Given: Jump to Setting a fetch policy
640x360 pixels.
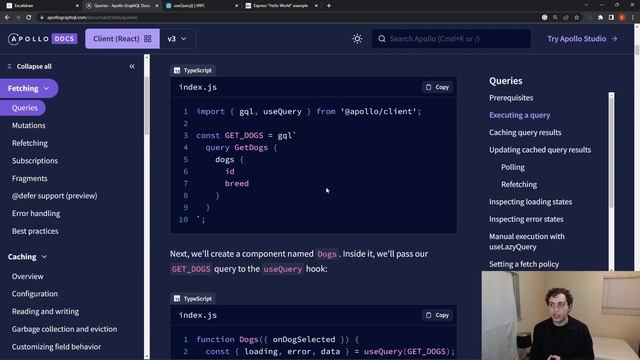Looking at the screenshot, I should [524, 264].
